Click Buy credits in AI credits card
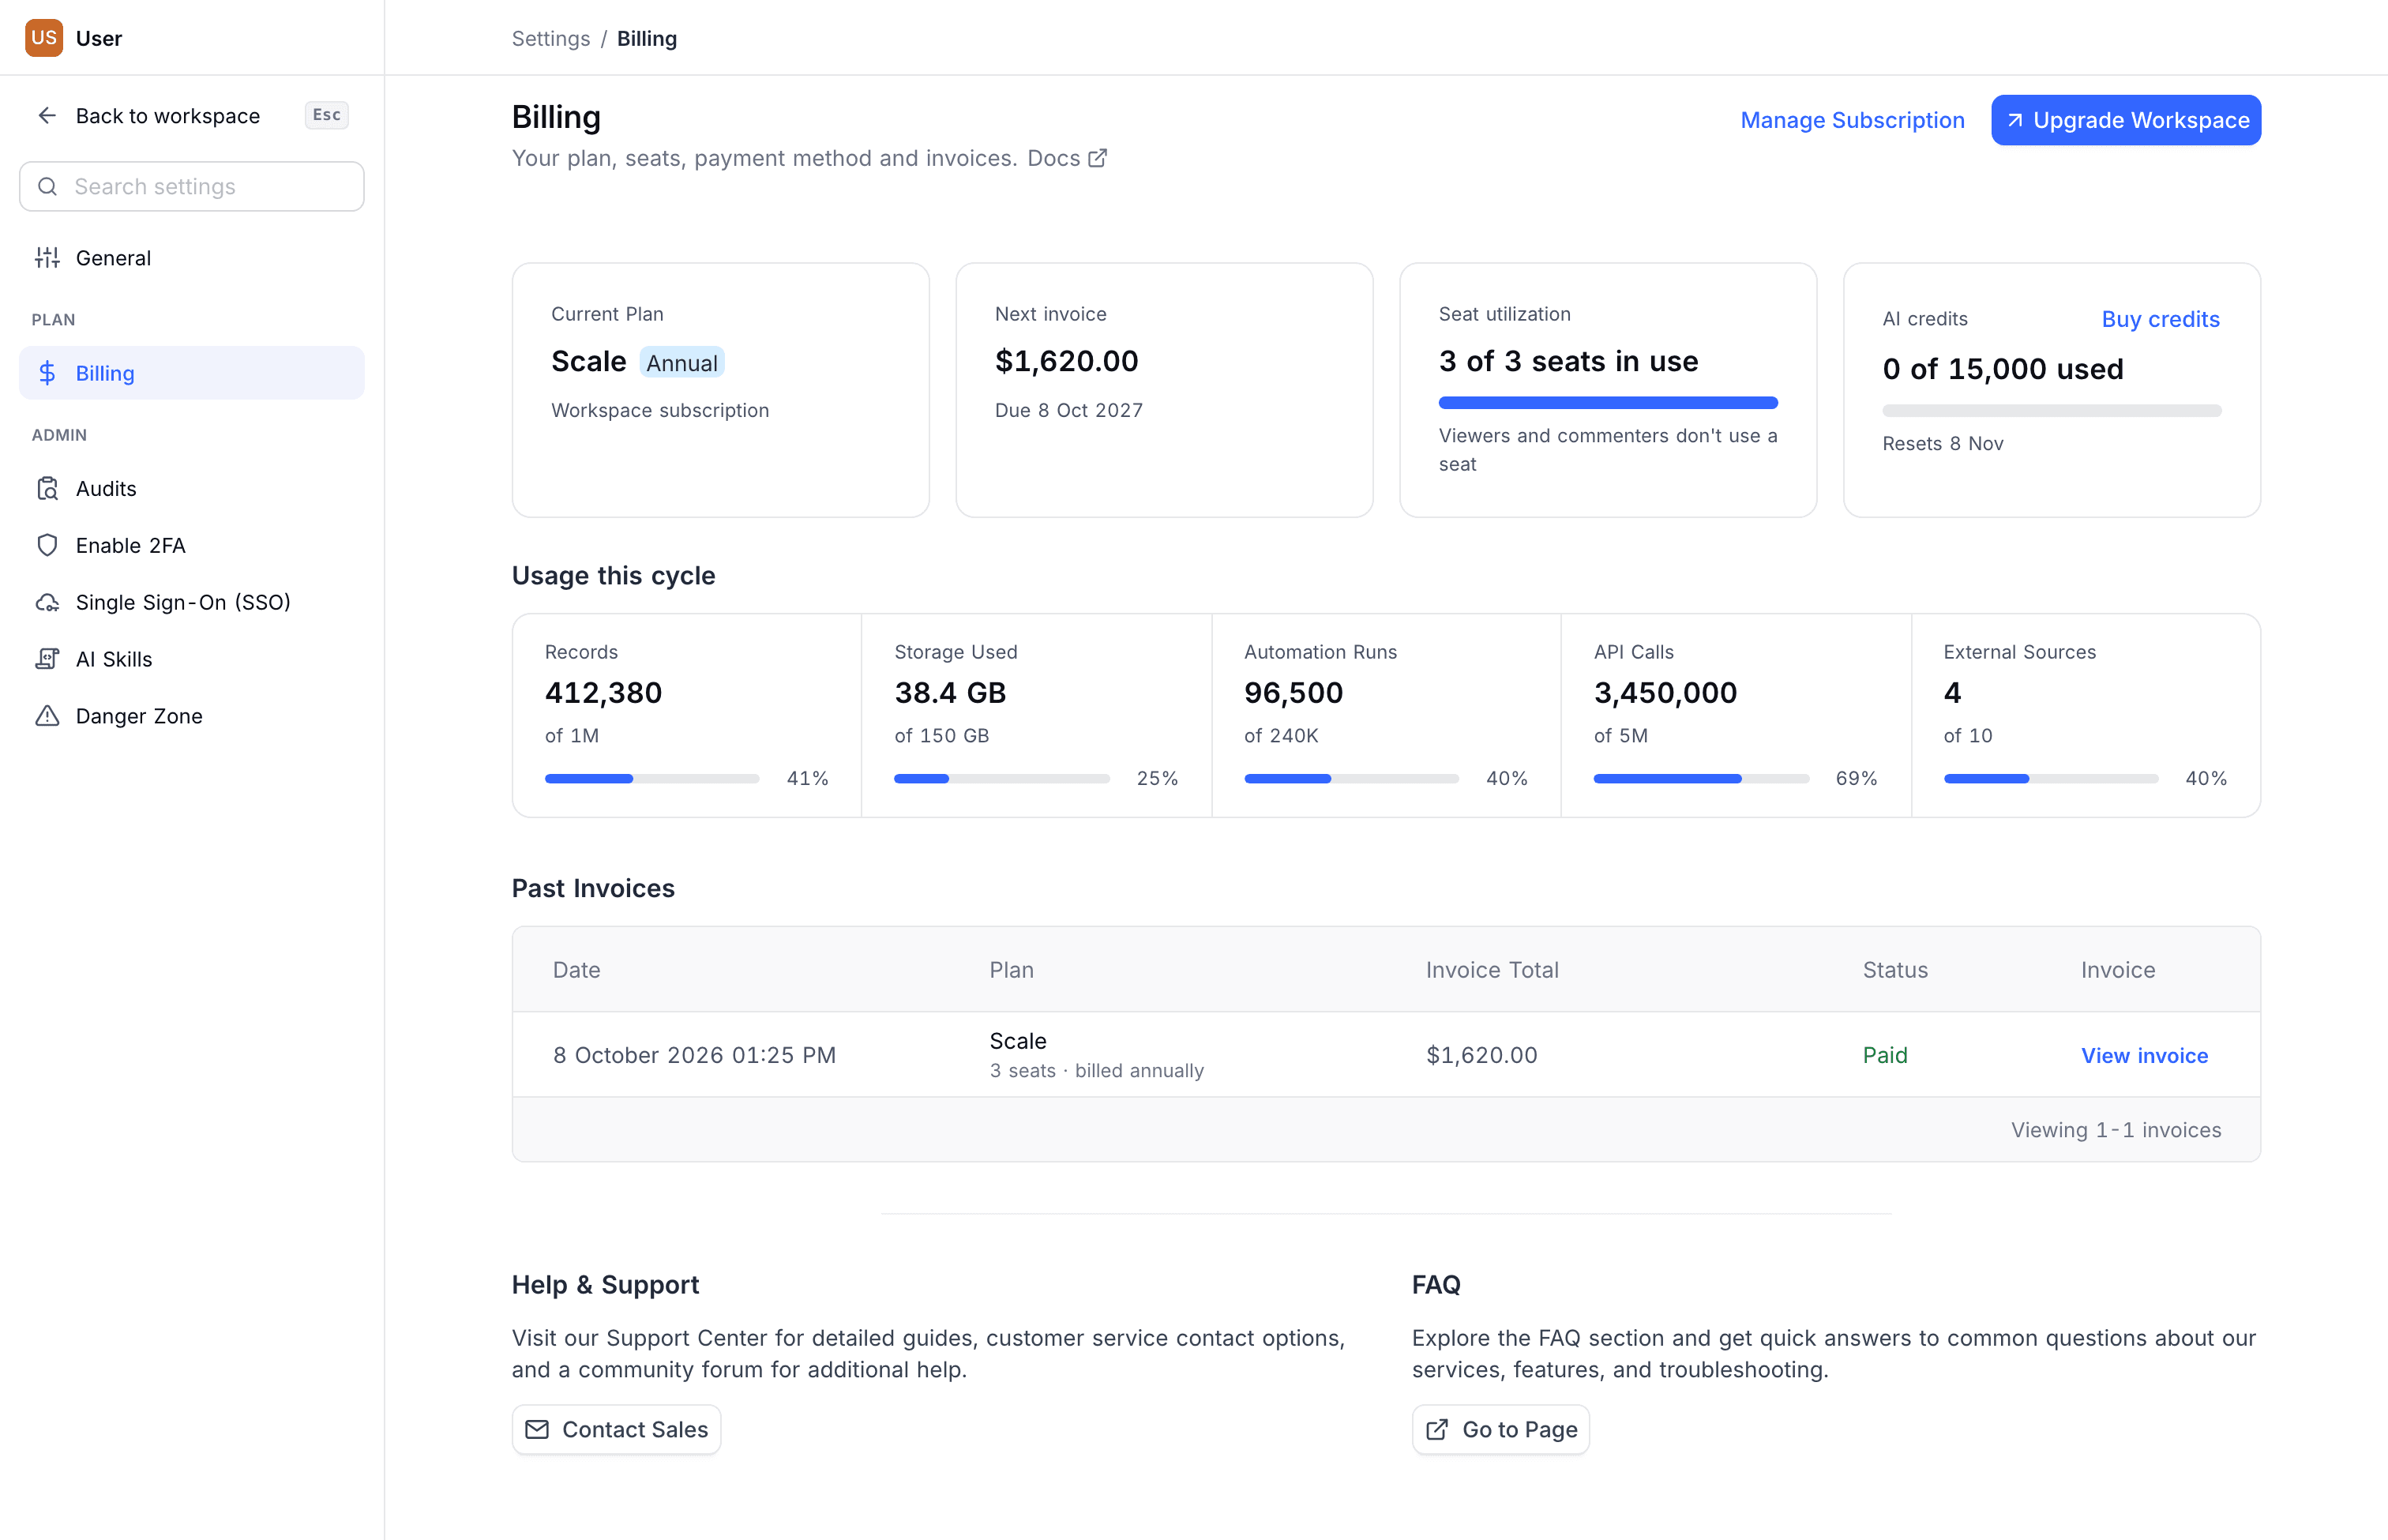The width and height of the screenshot is (2388, 1540). coord(2160,319)
